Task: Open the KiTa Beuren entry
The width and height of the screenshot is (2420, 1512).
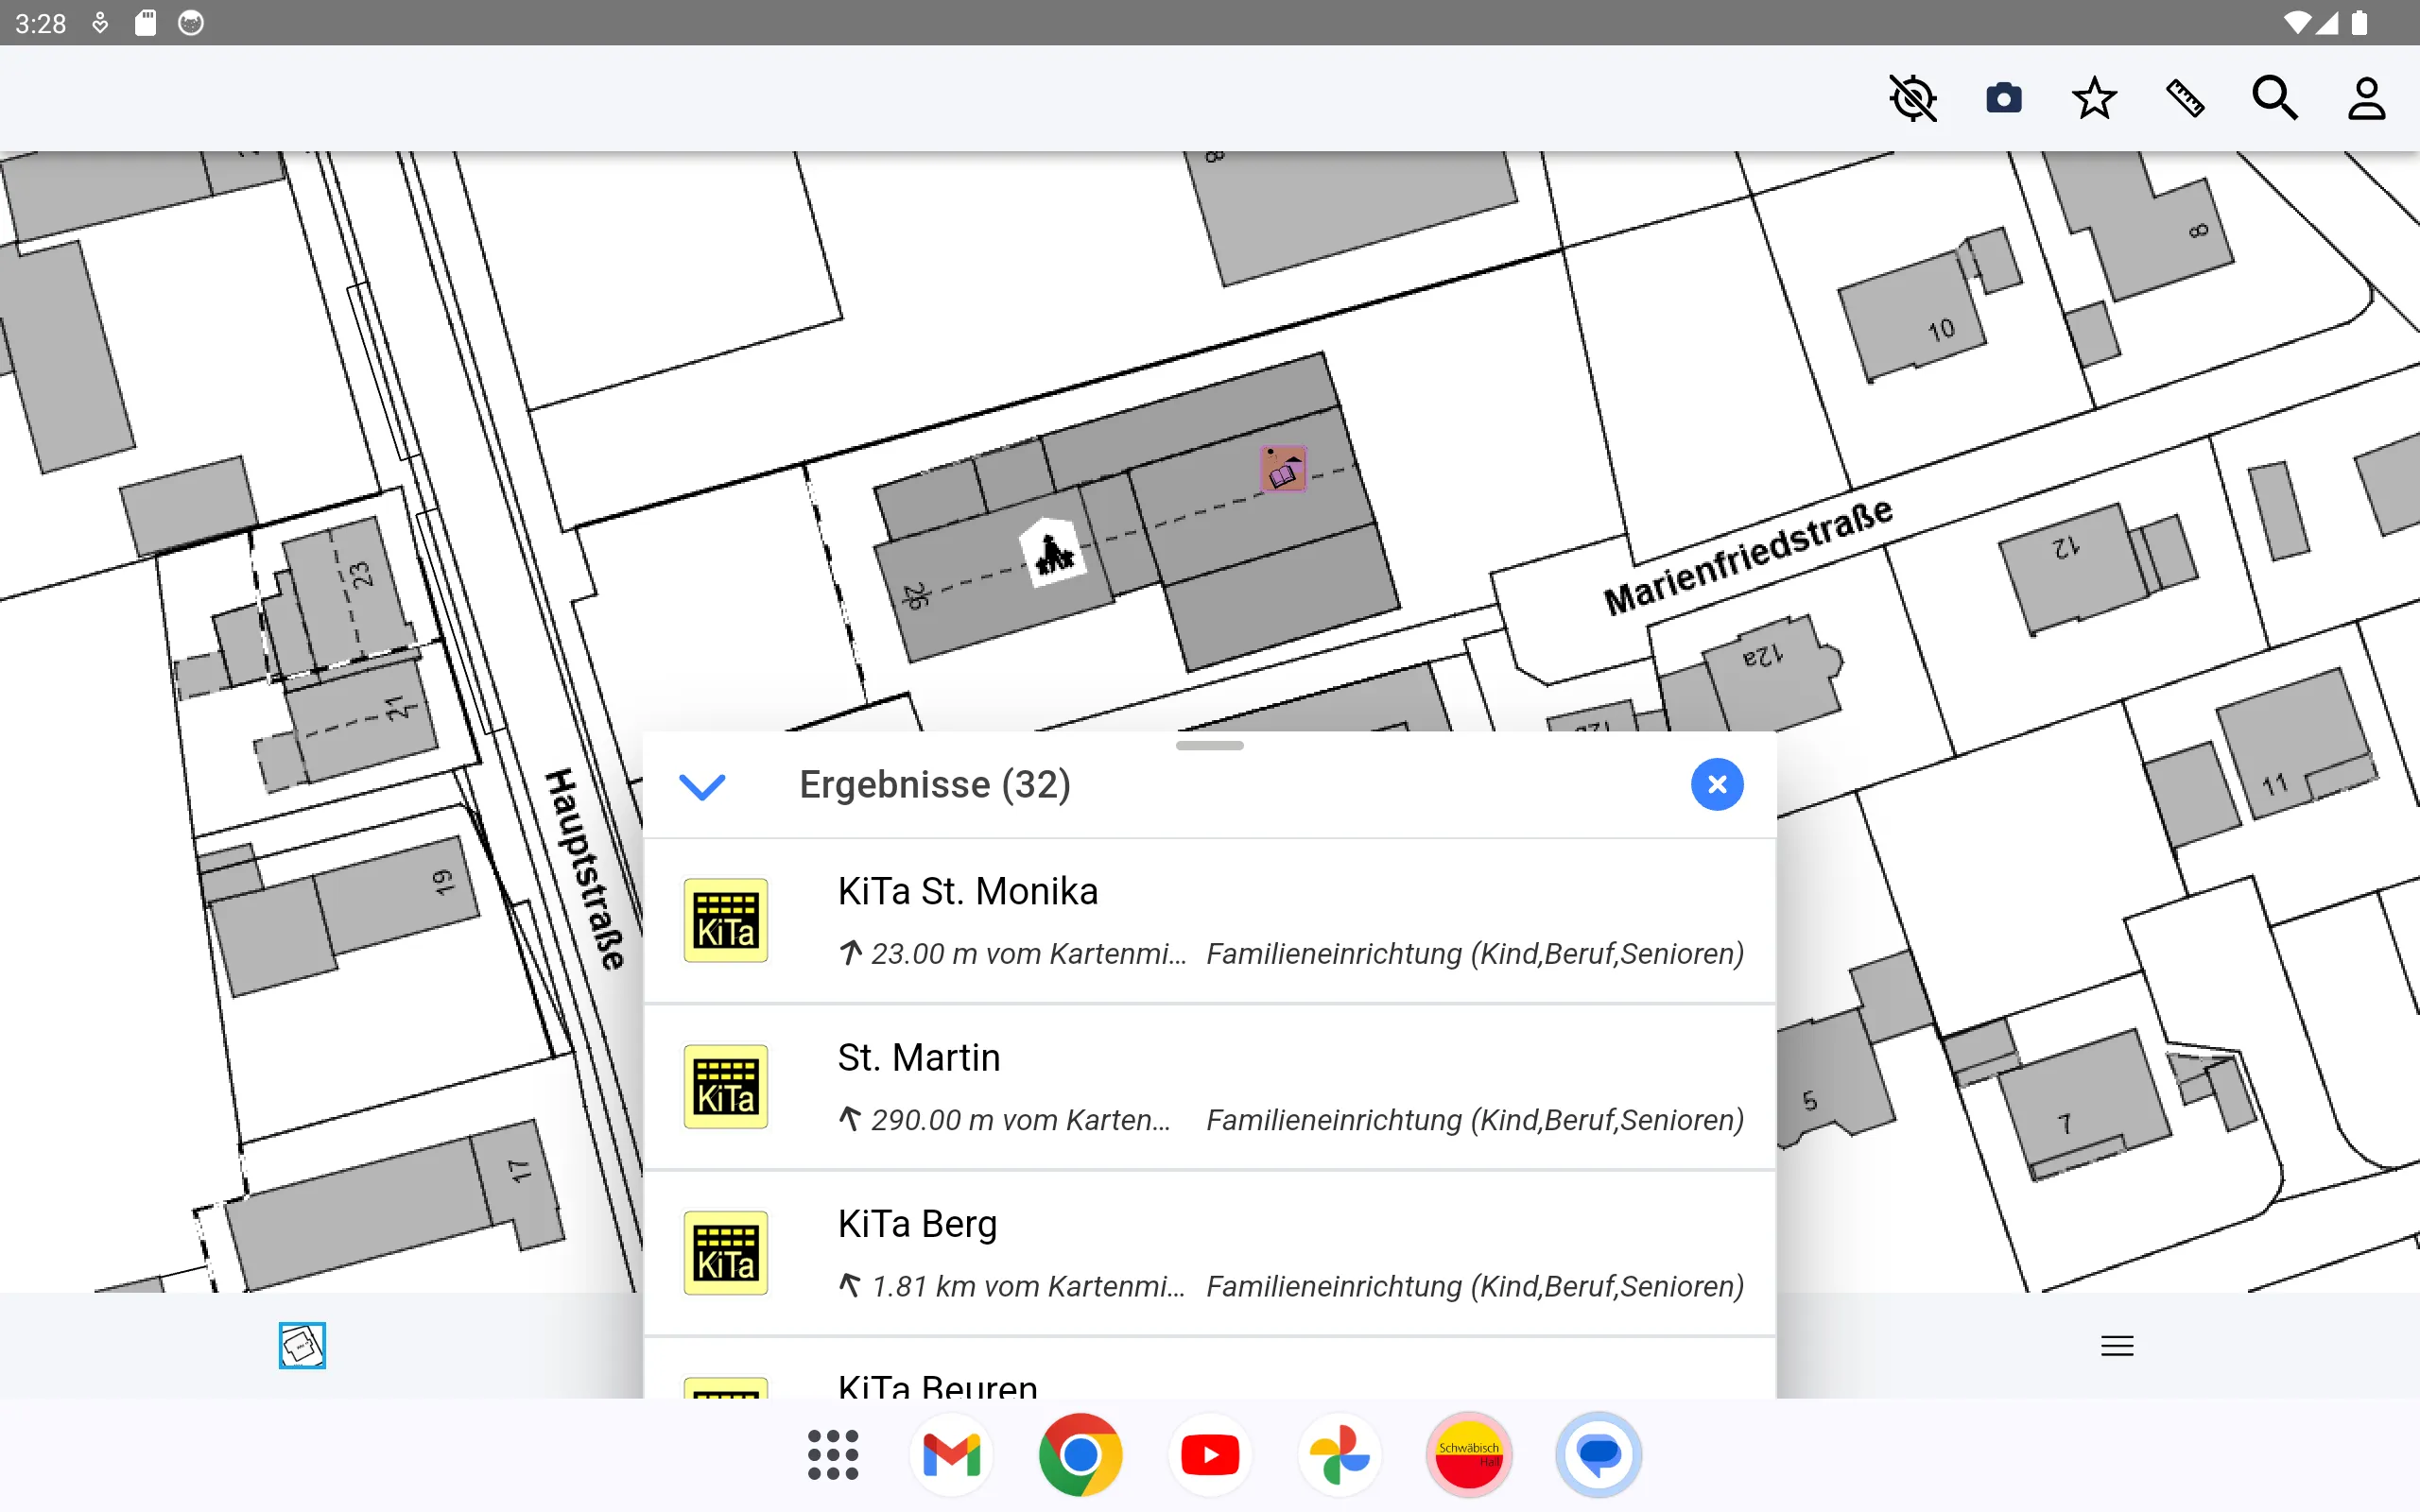Action: 1210,1368
